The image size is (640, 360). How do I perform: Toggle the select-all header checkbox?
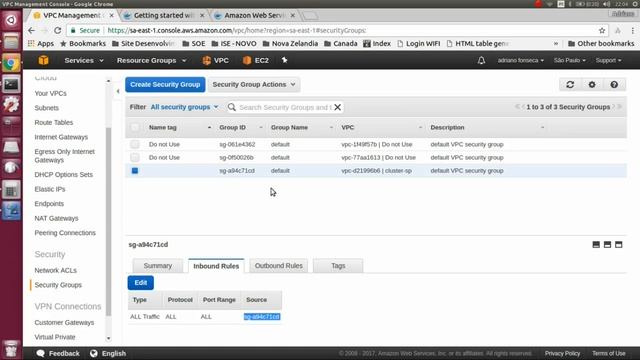tap(135, 127)
